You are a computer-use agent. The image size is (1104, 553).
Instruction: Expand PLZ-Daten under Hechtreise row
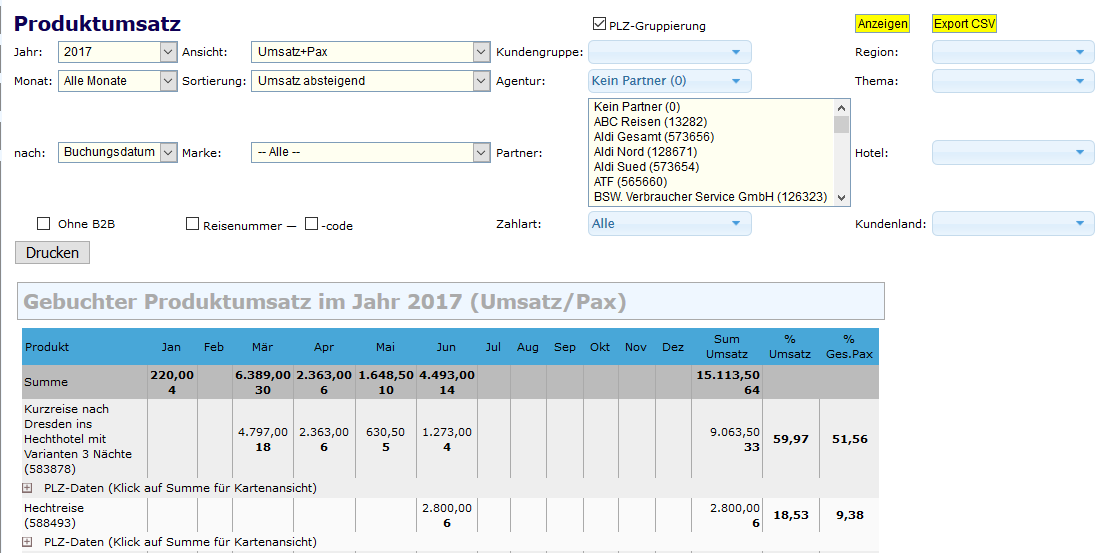pyautogui.click(x=27, y=542)
